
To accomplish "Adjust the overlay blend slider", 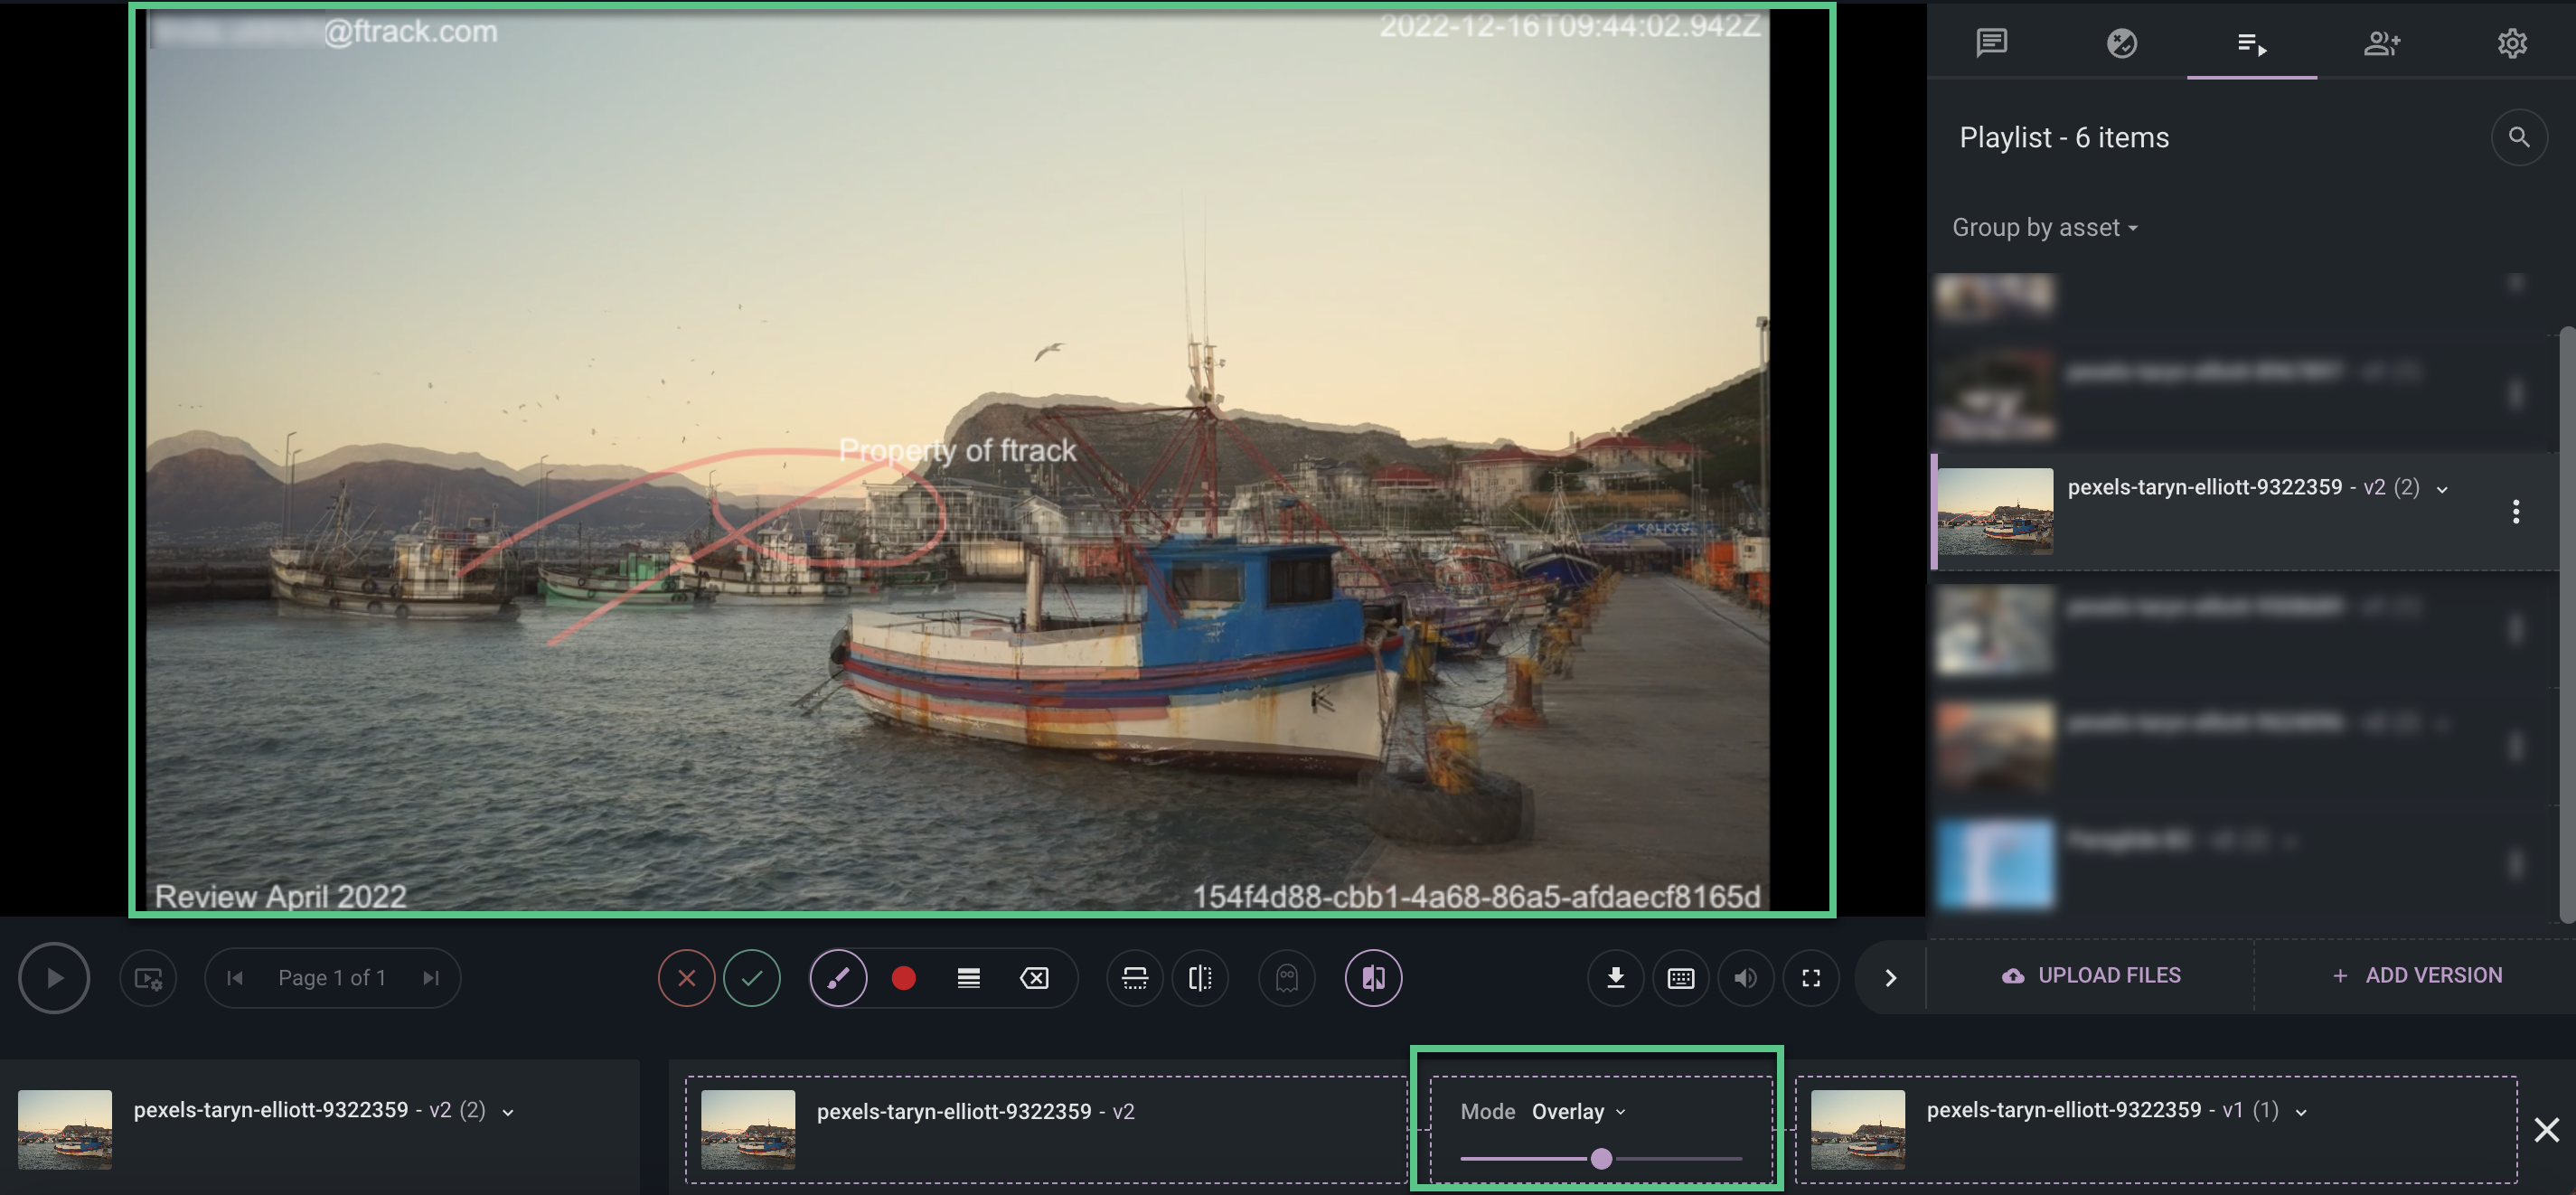I will coord(1602,1159).
